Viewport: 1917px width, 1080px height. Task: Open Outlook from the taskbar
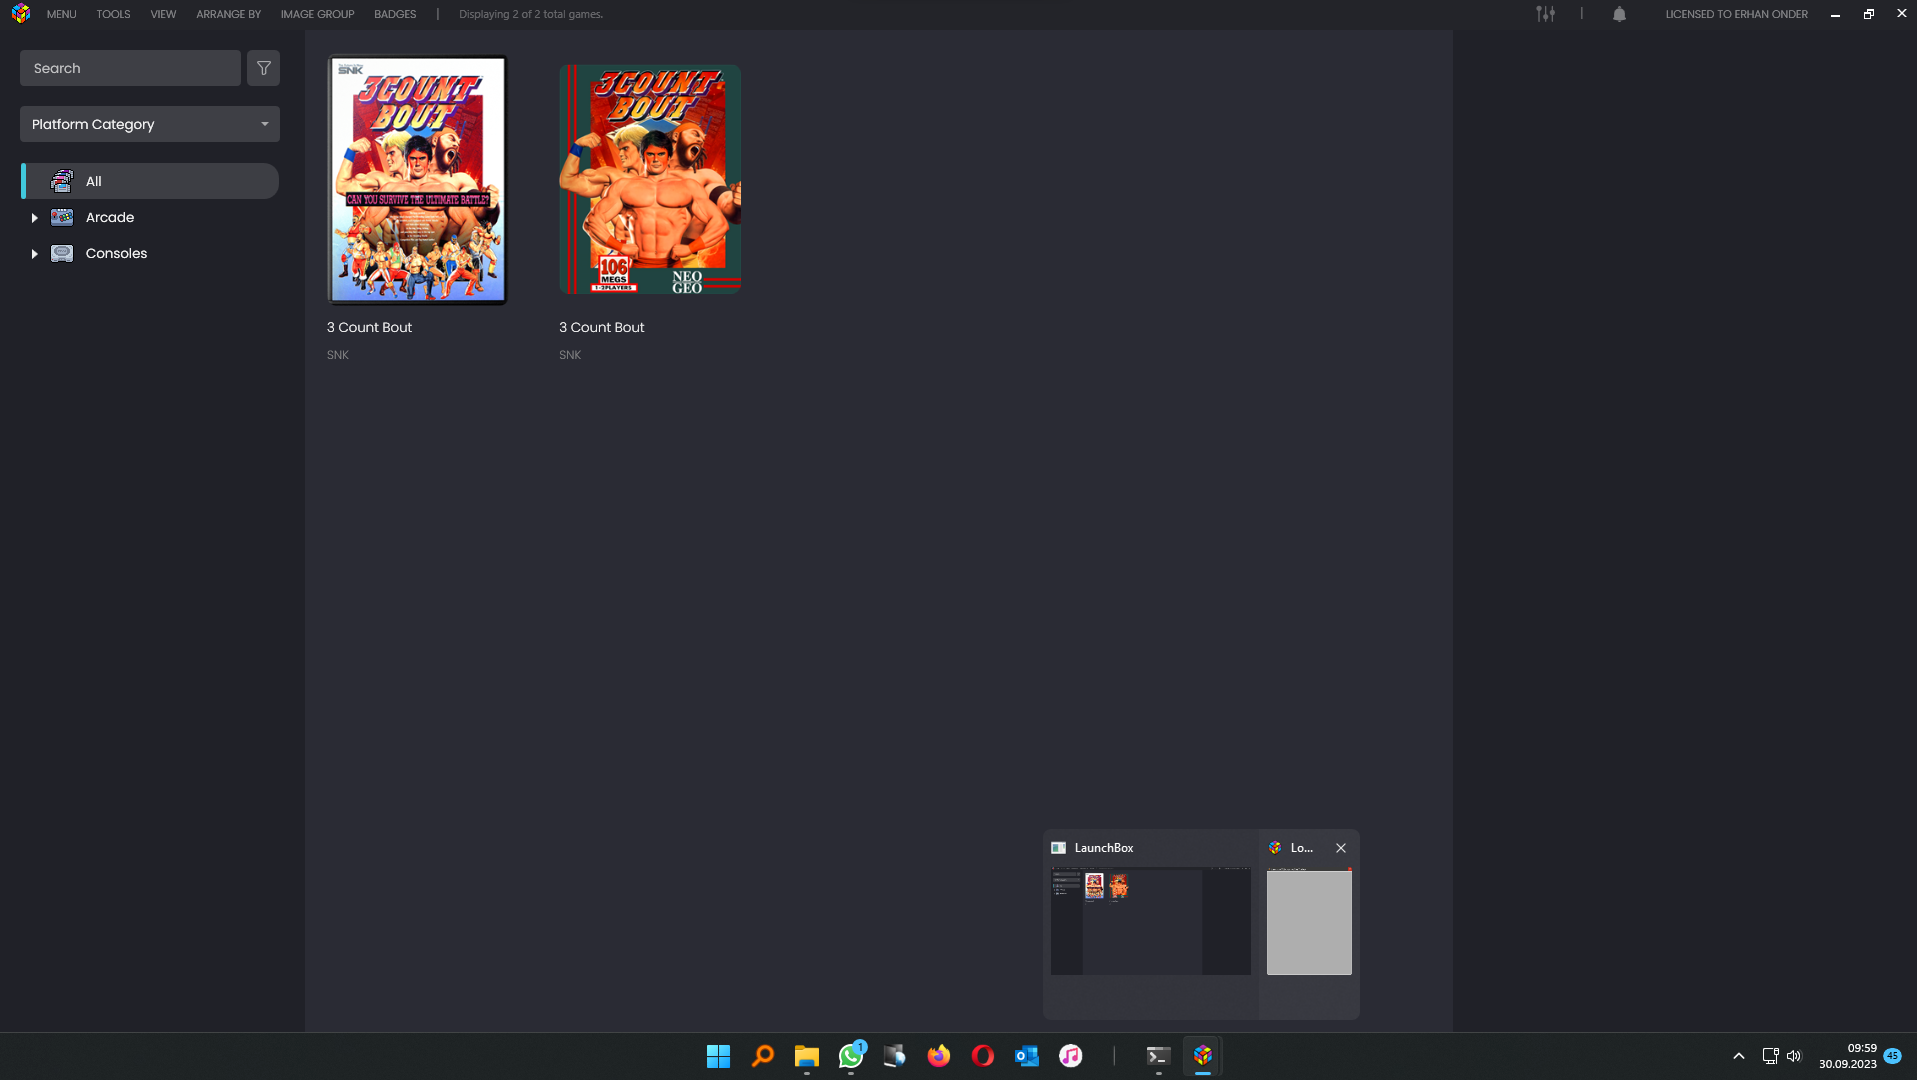[x=1026, y=1056]
